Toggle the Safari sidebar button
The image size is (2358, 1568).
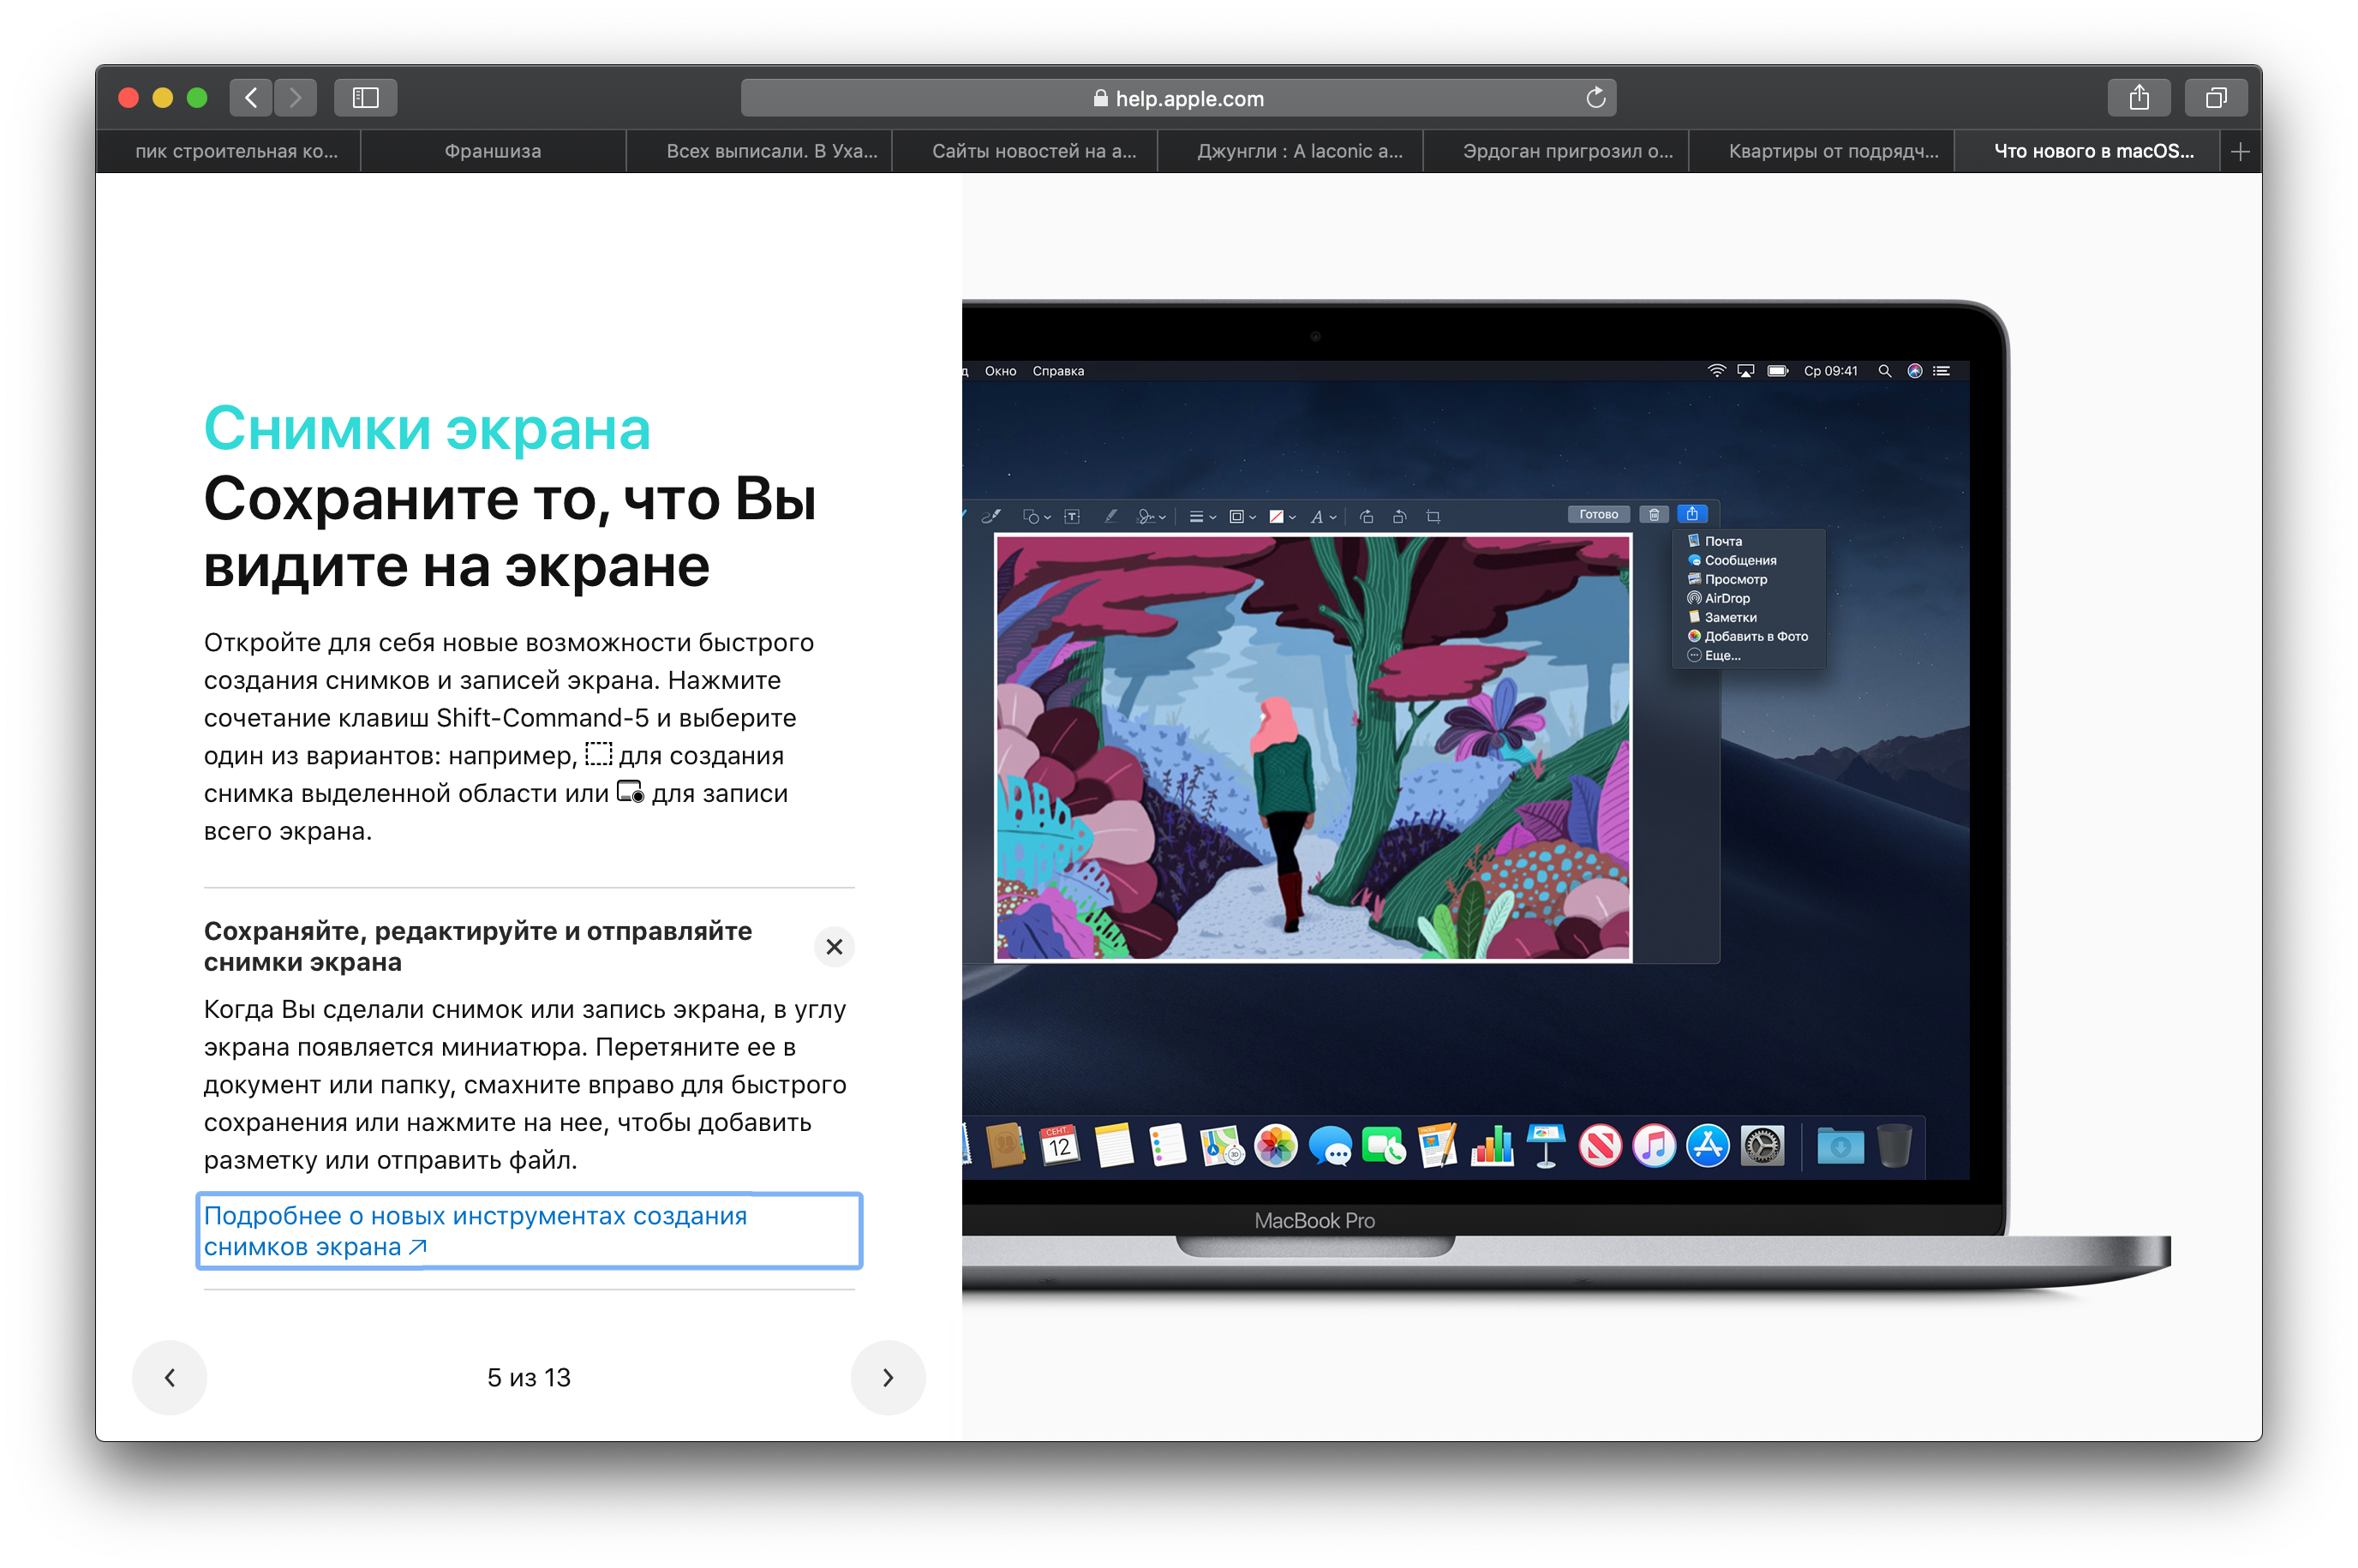coord(365,98)
